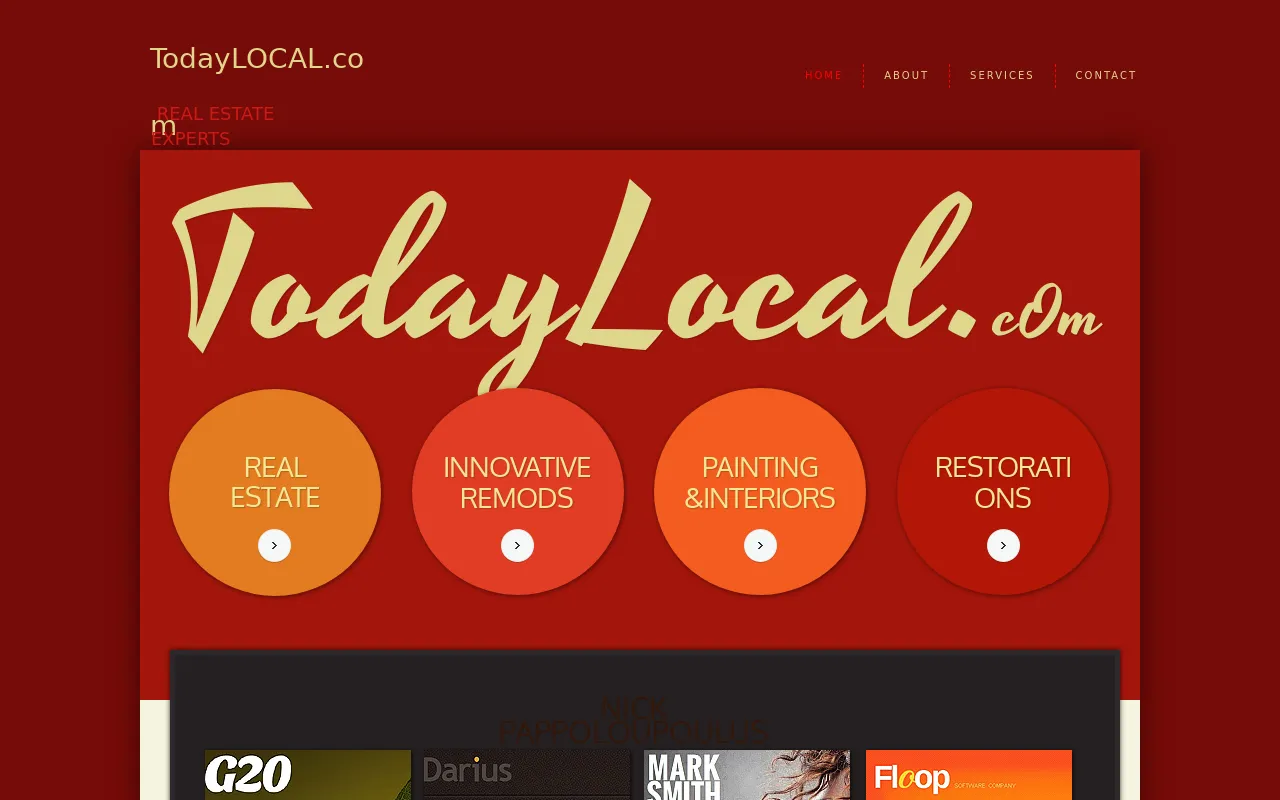
Task: Click the arrow icon under Painting & Interiors
Action: tap(760, 545)
